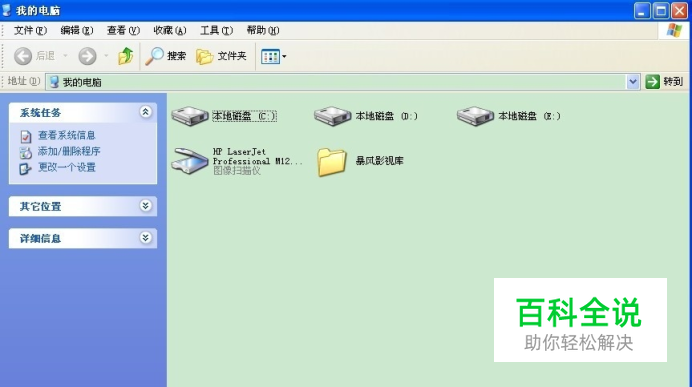Close the 我的电脑 window
The height and width of the screenshot is (387, 692).
[680, 11]
